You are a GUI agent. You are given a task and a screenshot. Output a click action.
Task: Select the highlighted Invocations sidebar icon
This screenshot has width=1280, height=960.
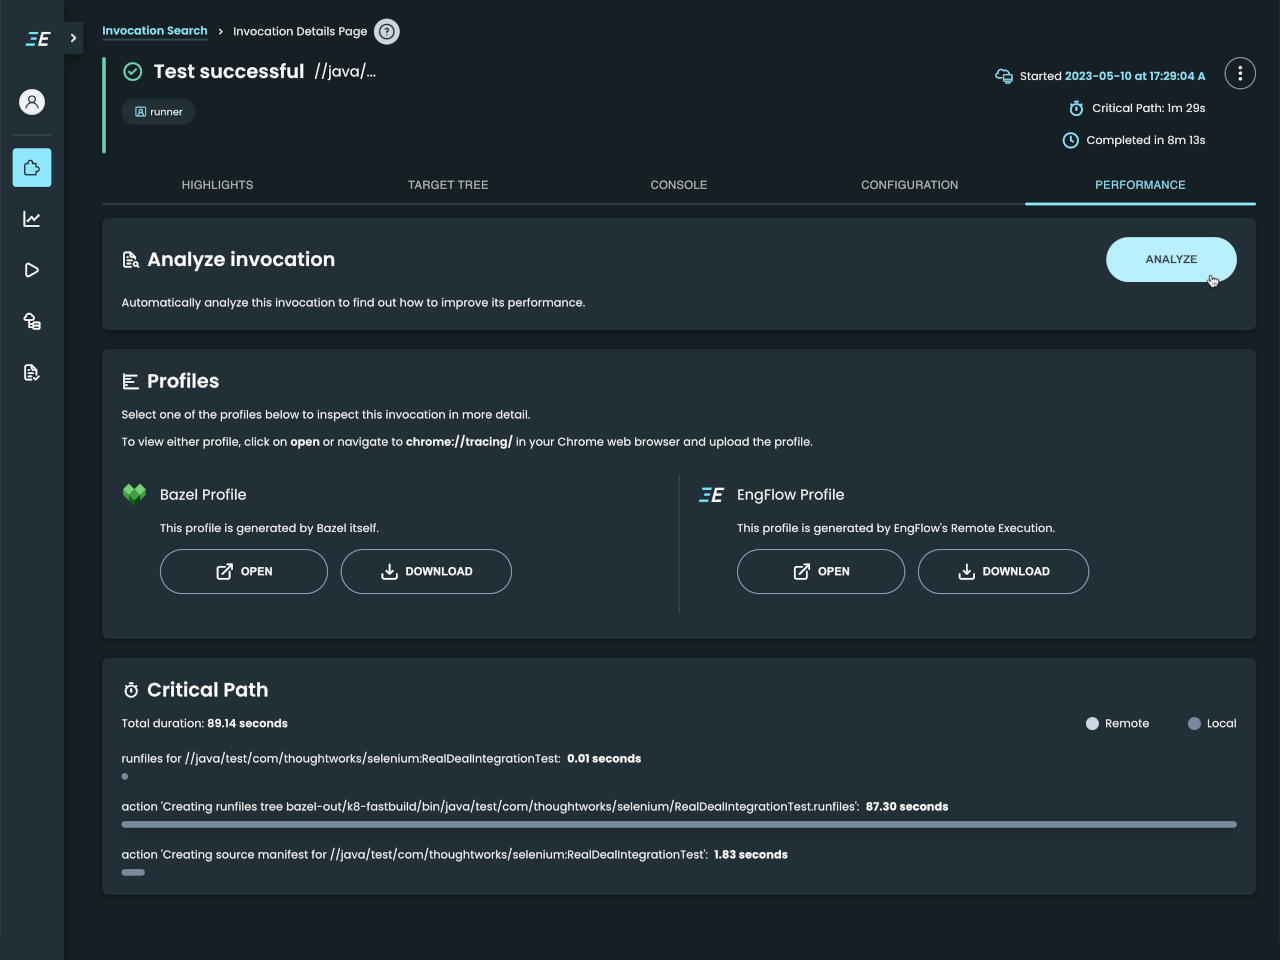31,167
